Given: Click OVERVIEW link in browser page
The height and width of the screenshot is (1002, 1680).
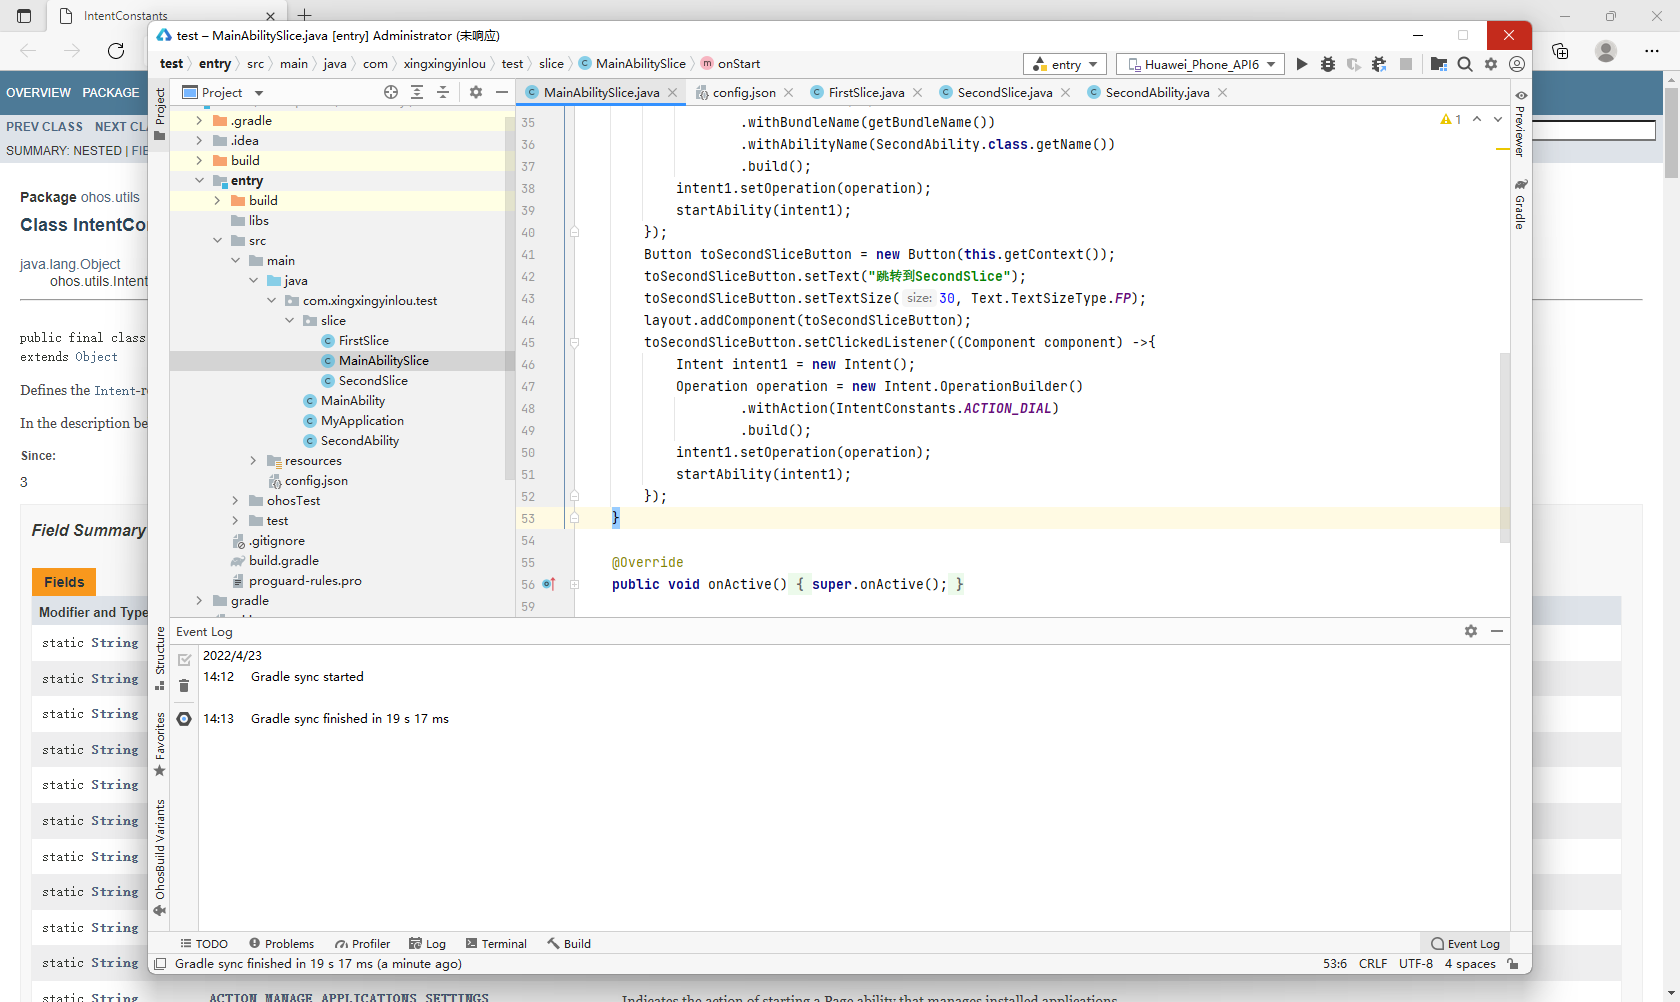Looking at the screenshot, I should pyautogui.click(x=38, y=92).
